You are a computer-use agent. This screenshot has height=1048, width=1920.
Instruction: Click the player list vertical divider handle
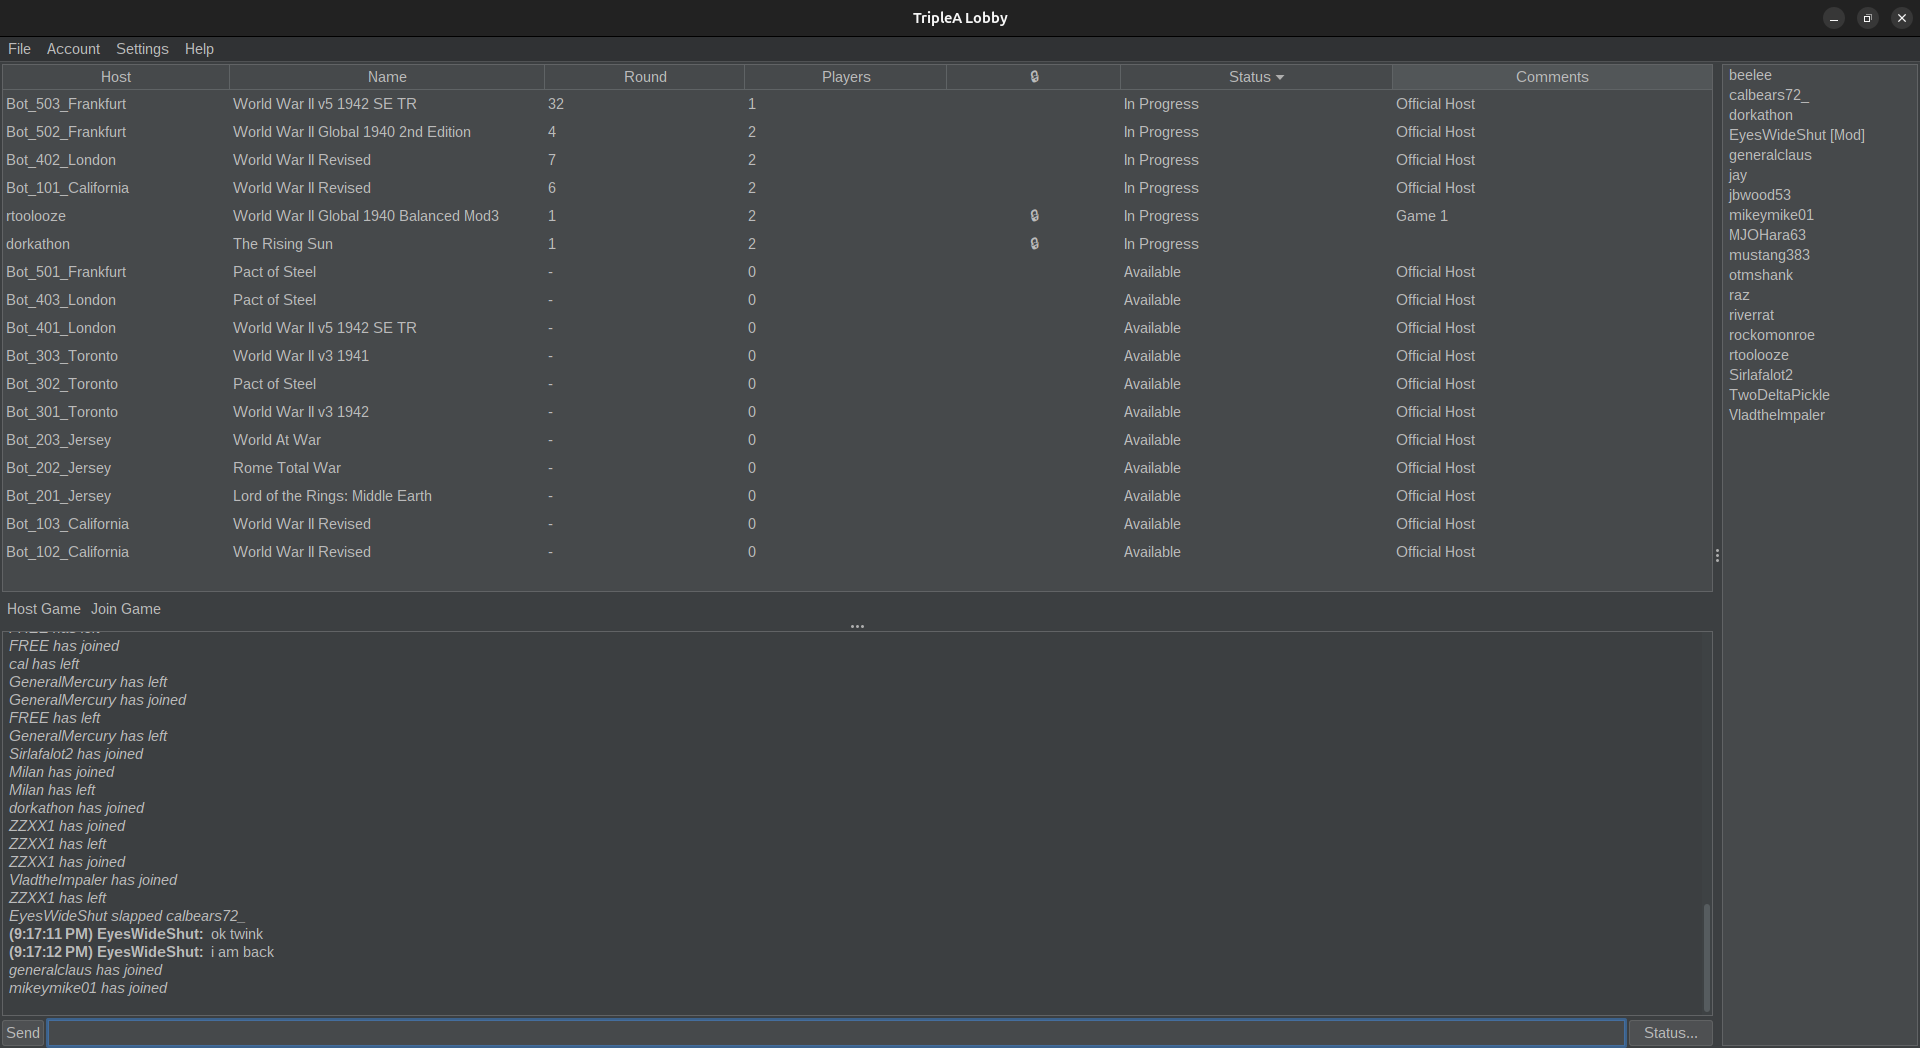point(1717,556)
